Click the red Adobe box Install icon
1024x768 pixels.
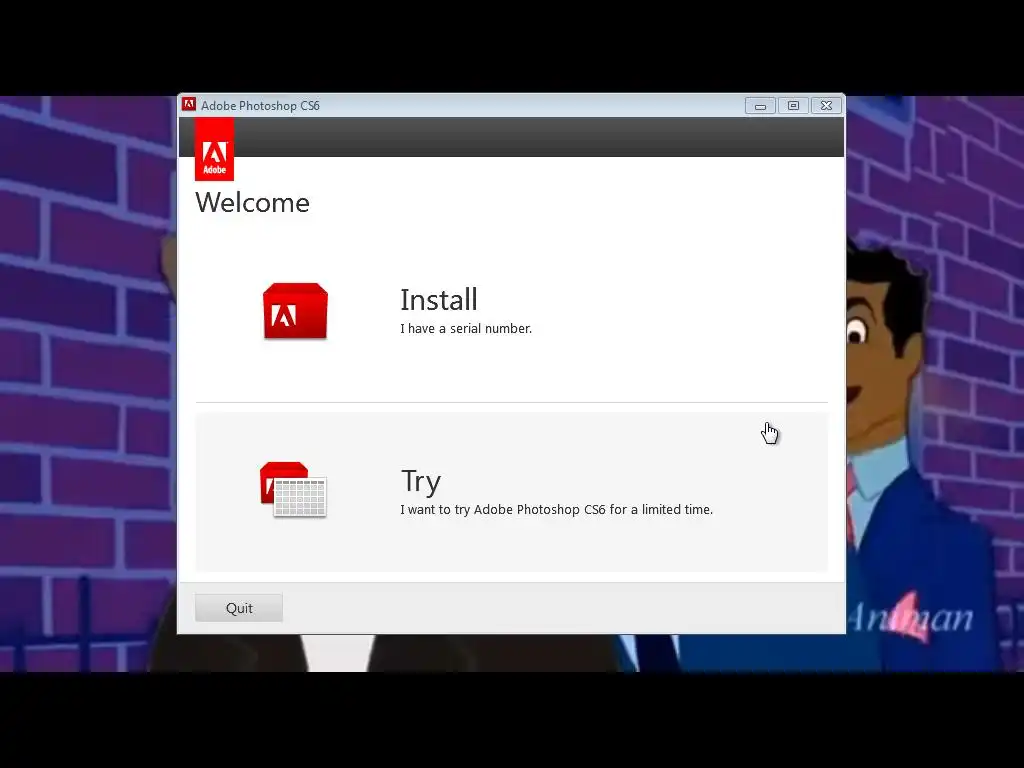point(295,311)
